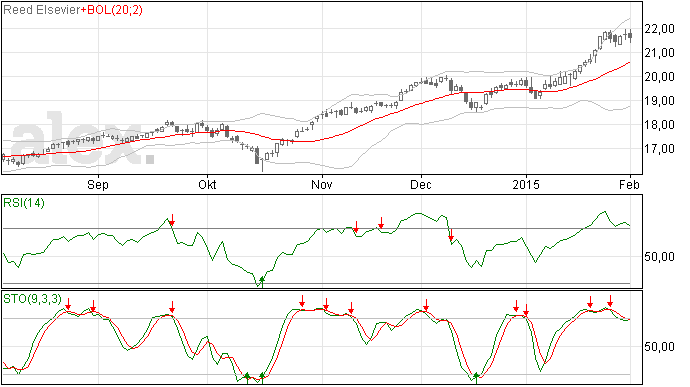Viewport: 690px width, 387px height.
Task: Click the STO(9,3,3) panel label
Action: click(x=33, y=299)
